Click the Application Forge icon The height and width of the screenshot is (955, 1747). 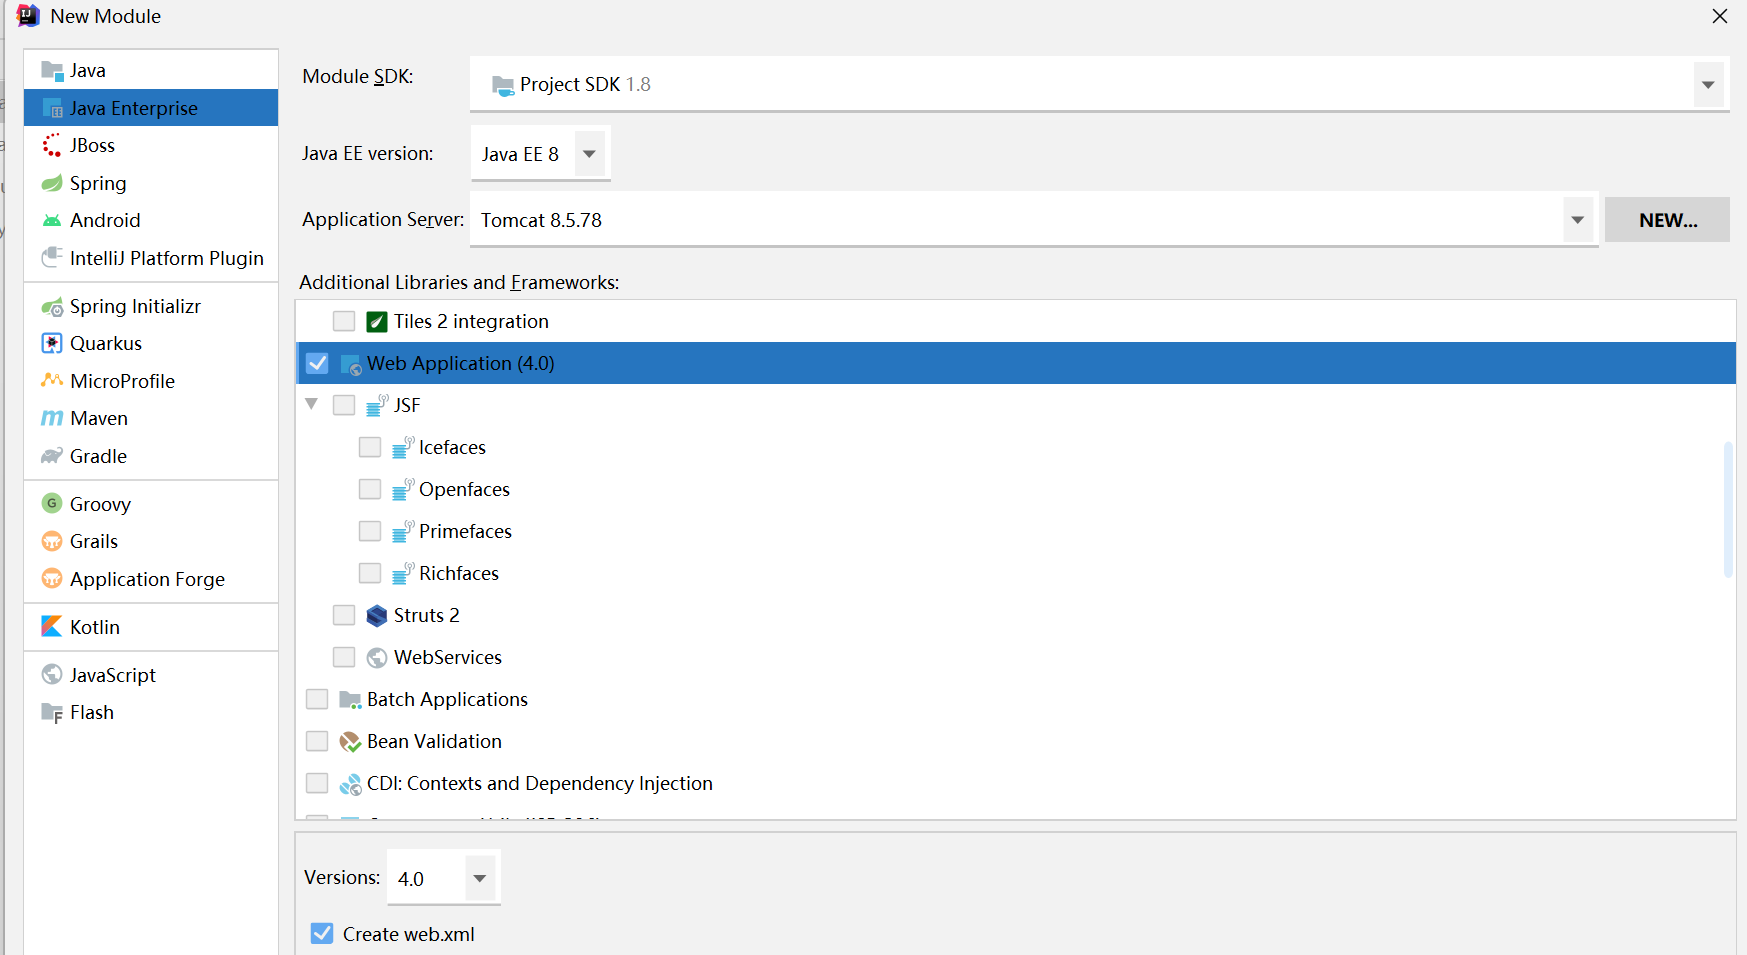click(52, 578)
